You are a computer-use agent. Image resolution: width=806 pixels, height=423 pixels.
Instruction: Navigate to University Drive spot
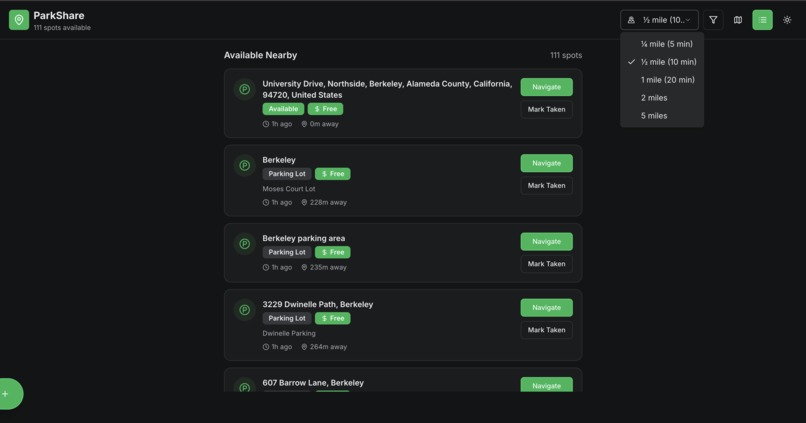pos(546,87)
